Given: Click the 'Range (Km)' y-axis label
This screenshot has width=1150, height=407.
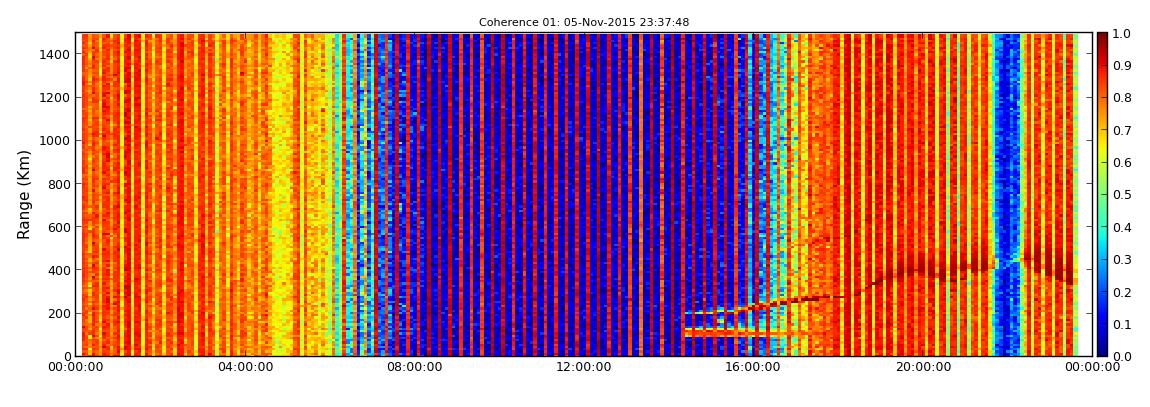Looking at the screenshot, I should (x=24, y=194).
